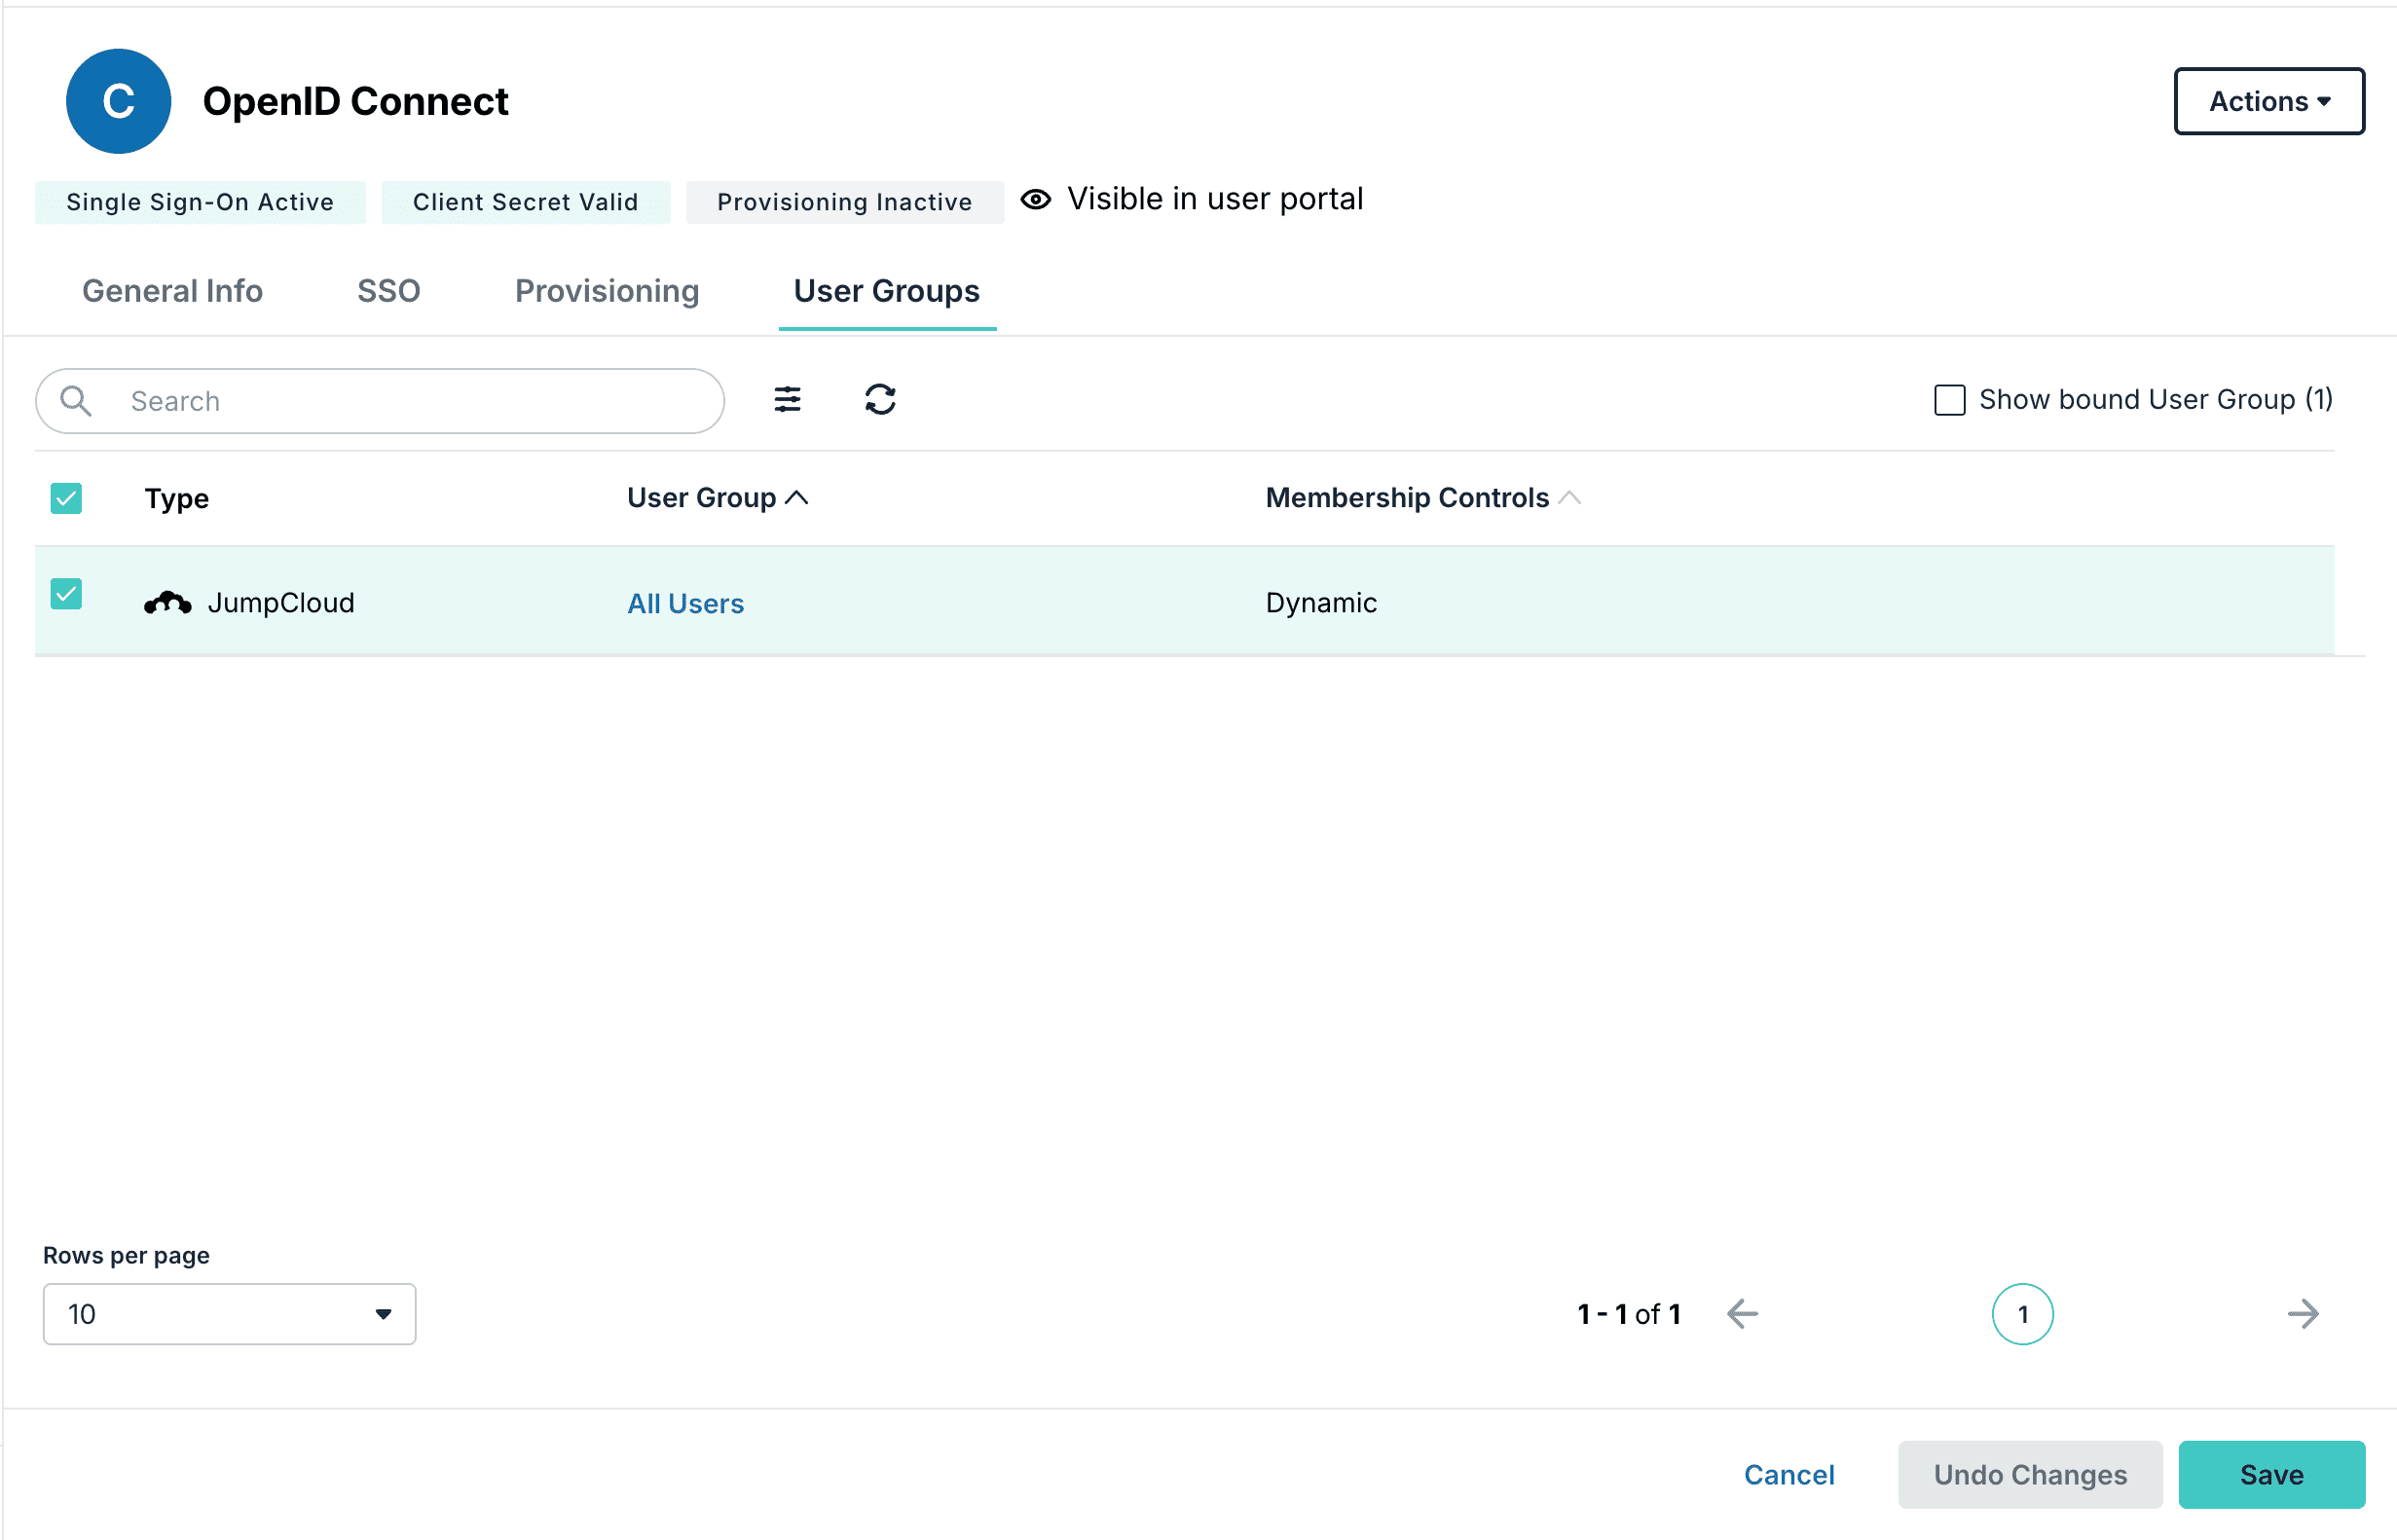Click the Client Secret Valid badge
This screenshot has width=2397, height=1540.
(525, 202)
